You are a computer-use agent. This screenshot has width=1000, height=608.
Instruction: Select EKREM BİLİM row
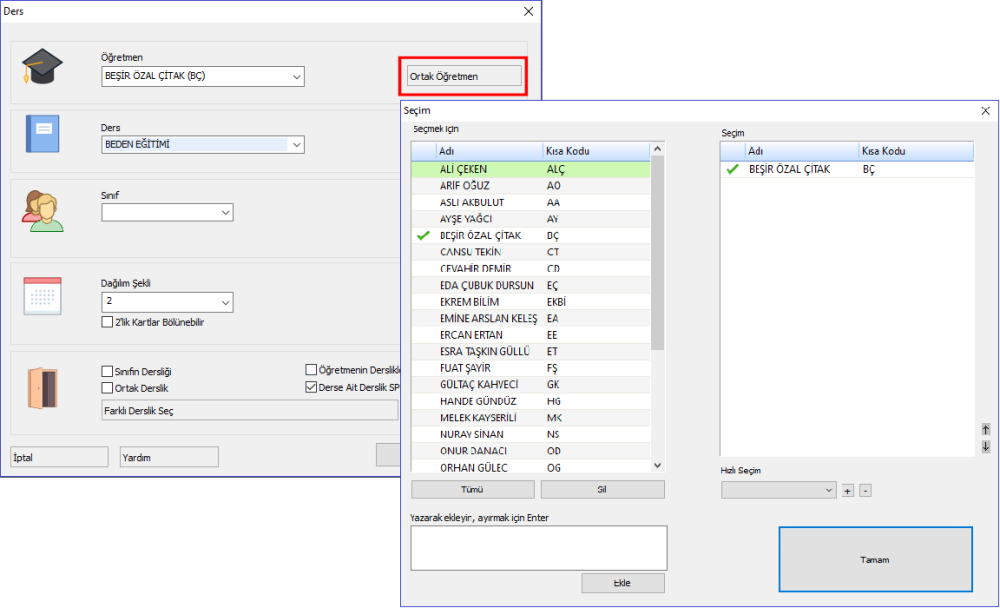pyautogui.click(x=531, y=302)
